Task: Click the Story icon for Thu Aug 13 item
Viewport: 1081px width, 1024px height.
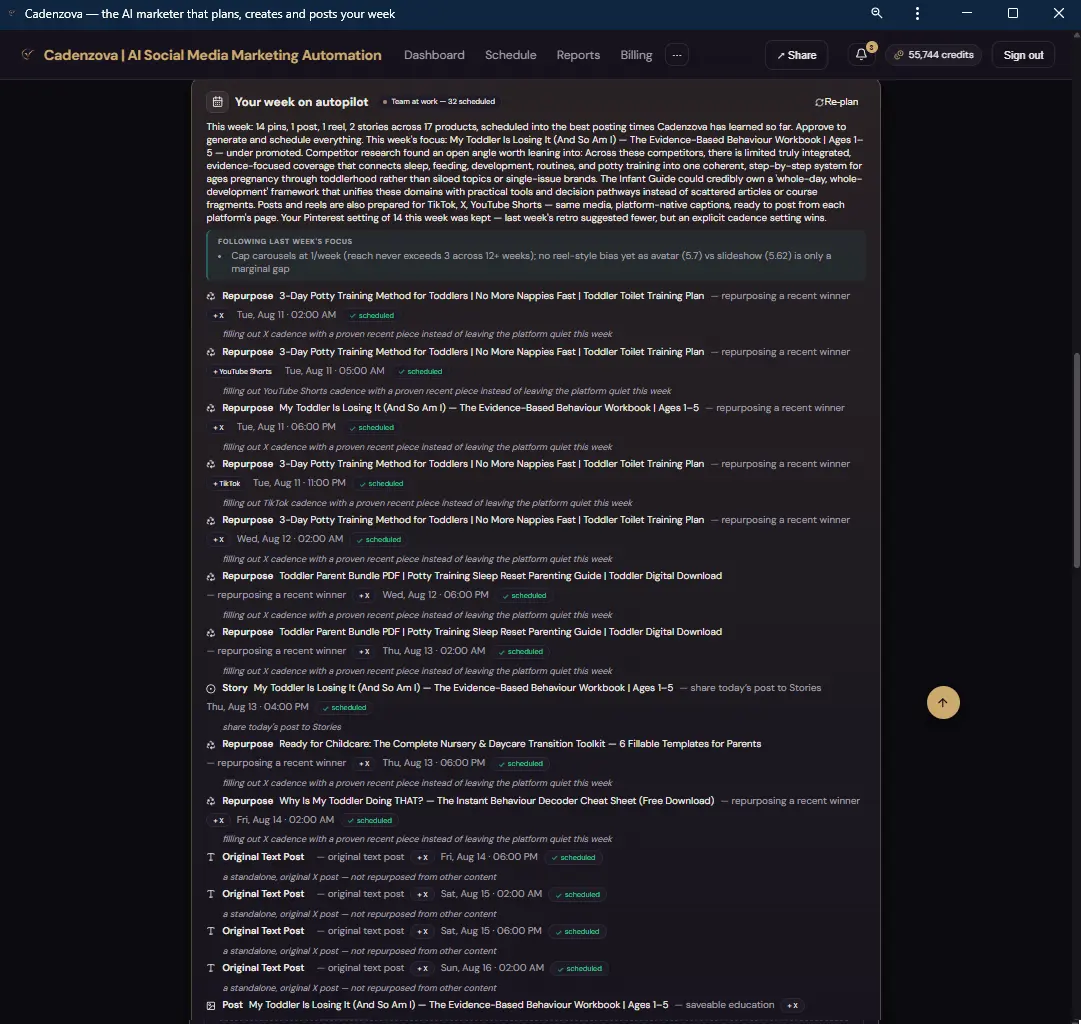Action: [211, 688]
